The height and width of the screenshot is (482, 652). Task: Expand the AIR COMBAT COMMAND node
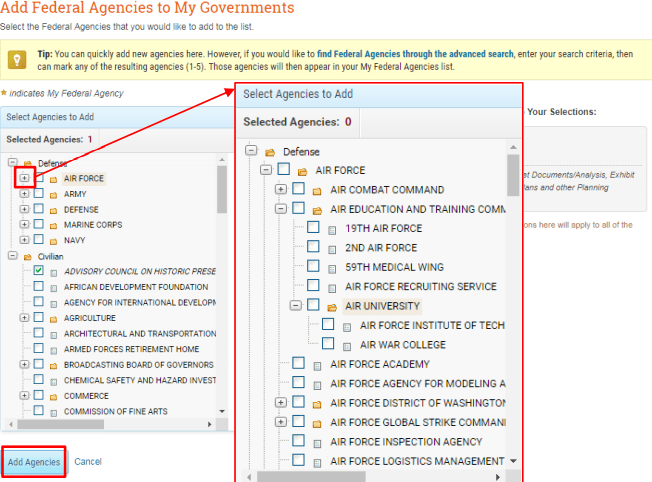click(281, 190)
